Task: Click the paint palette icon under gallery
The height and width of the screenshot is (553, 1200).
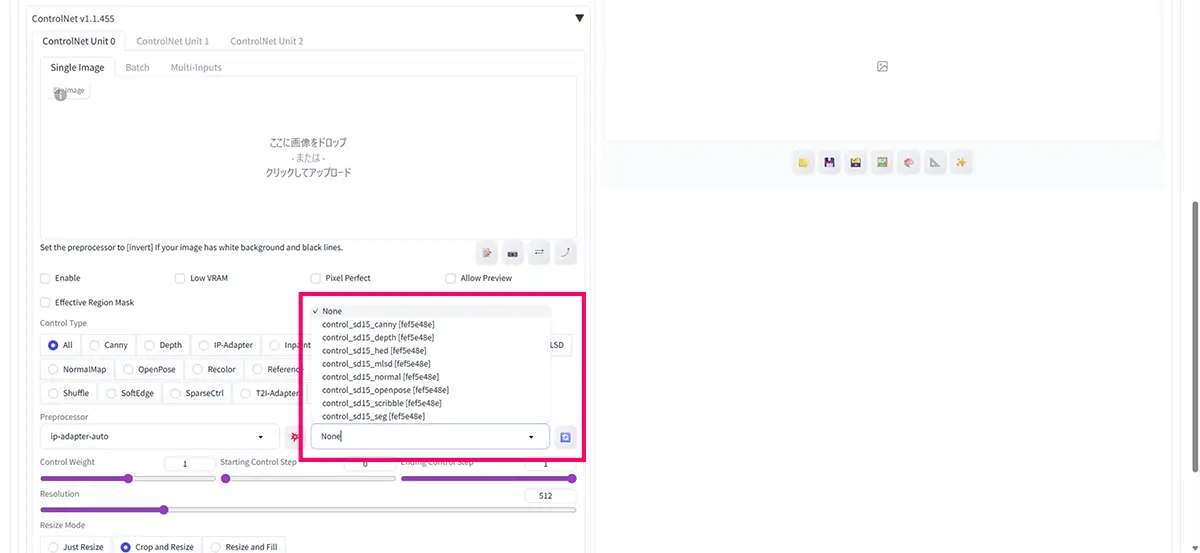Action: coord(908,163)
